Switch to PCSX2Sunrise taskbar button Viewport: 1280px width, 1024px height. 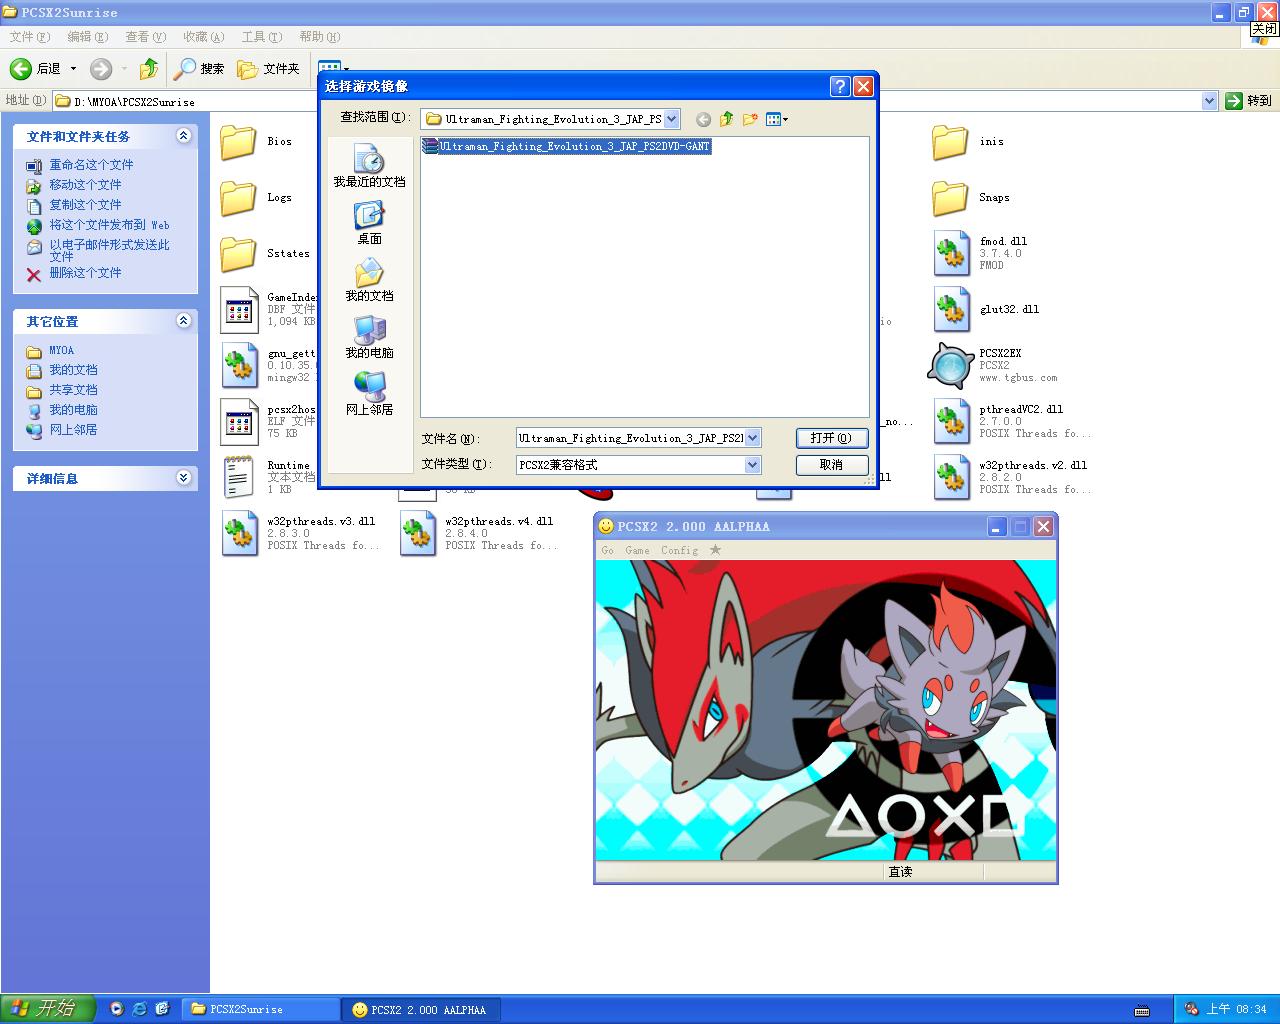pyautogui.click(x=261, y=1009)
